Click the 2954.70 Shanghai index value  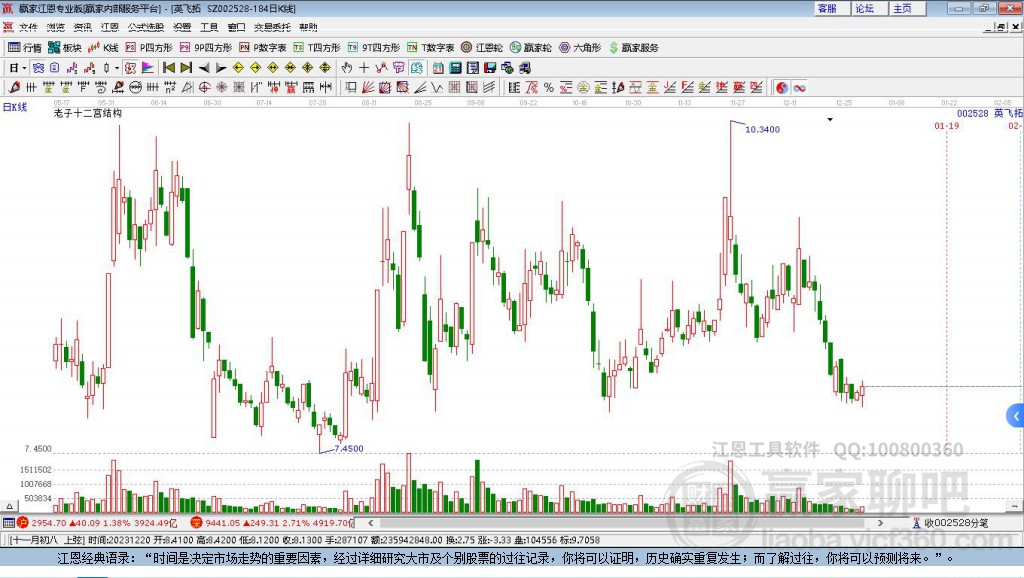49,523
